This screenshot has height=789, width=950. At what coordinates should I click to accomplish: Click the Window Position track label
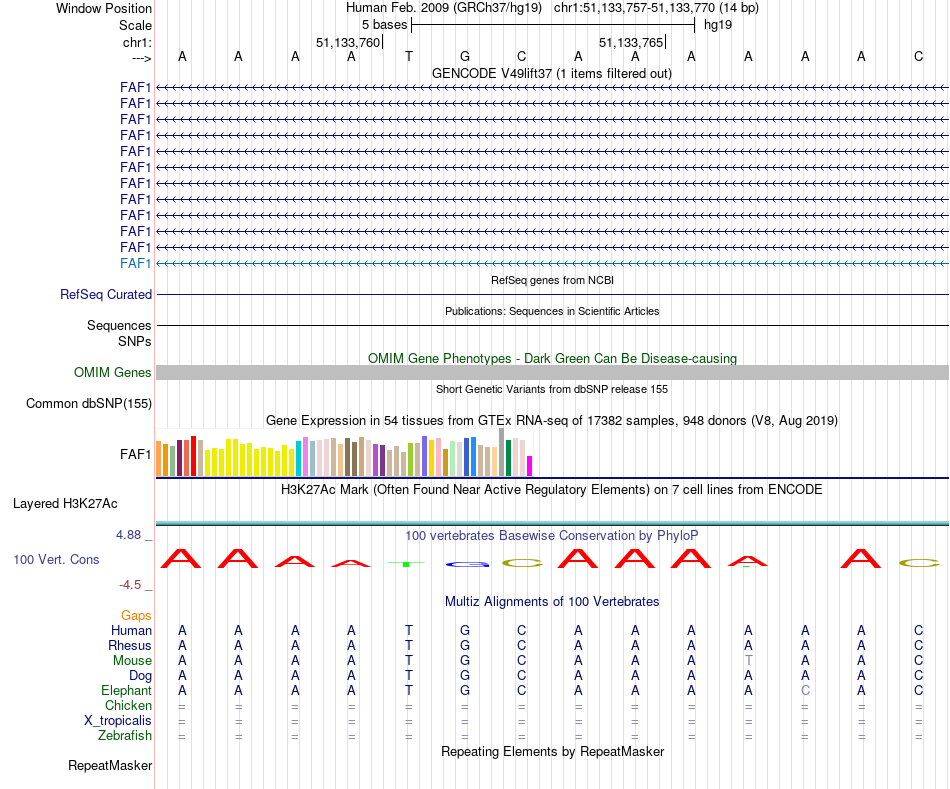coord(104,8)
